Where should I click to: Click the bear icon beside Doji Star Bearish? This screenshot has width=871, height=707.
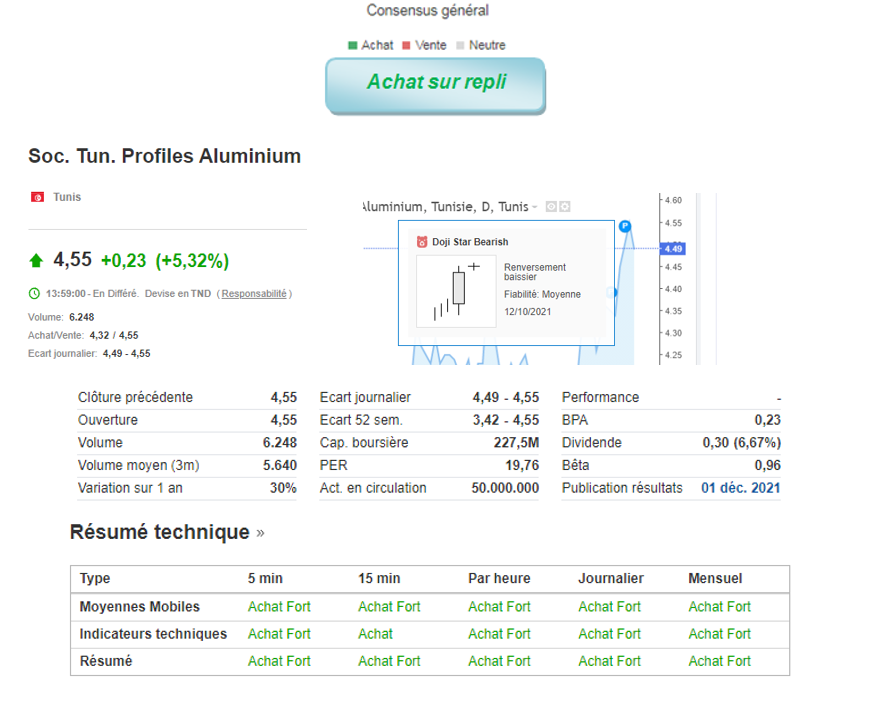click(422, 242)
